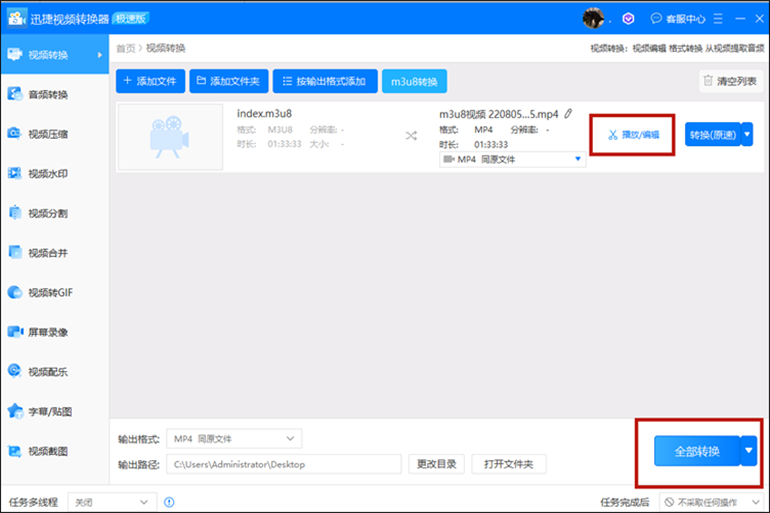The width and height of the screenshot is (770, 513).
Task: Click 按输出格式添加 button
Action: pyautogui.click(x=325, y=81)
